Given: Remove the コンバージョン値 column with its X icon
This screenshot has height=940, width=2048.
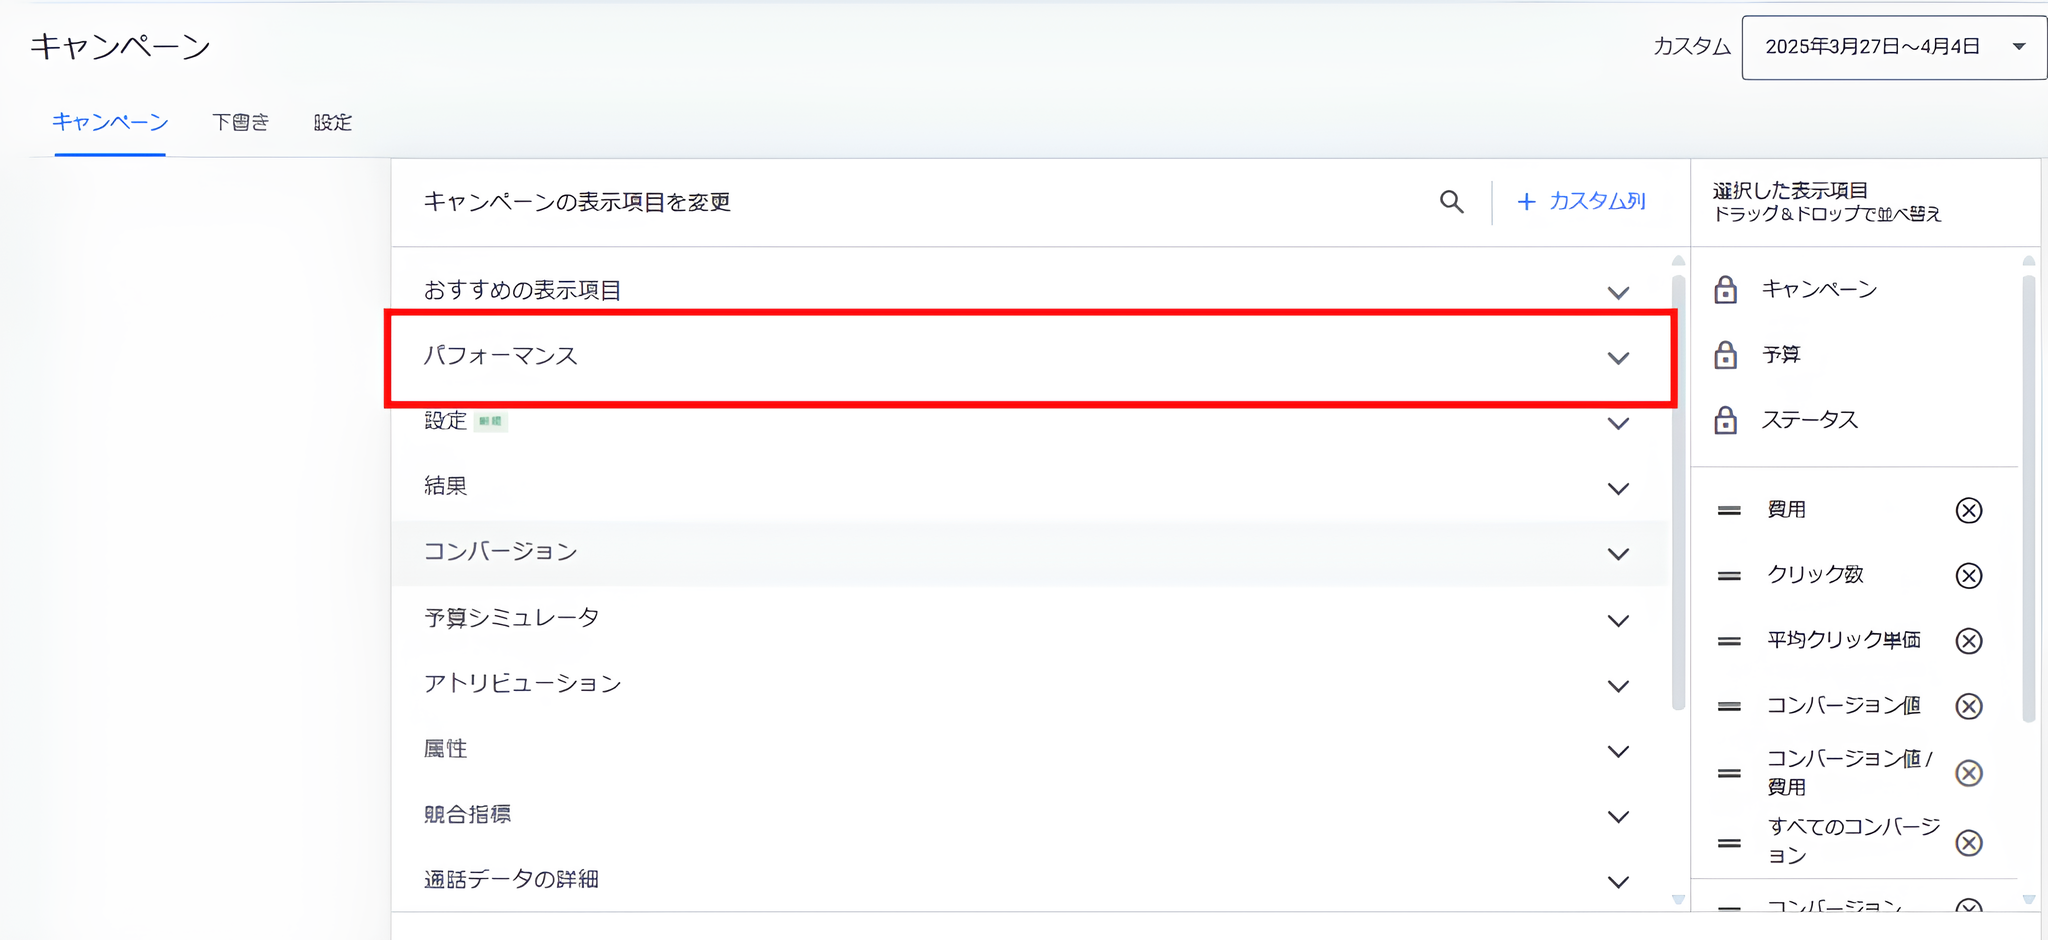Looking at the screenshot, I should click(x=1968, y=706).
